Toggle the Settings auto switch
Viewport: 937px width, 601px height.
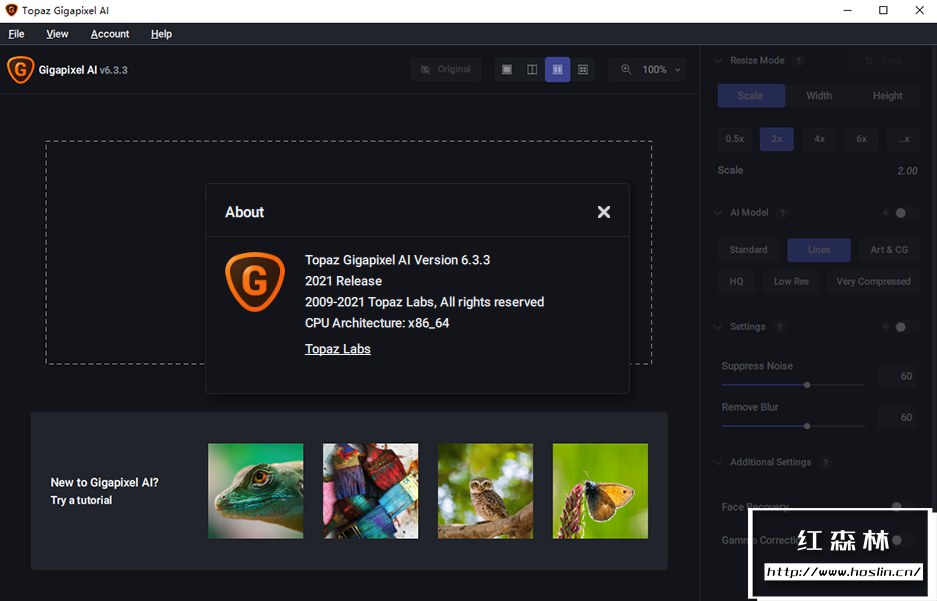(905, 327)
